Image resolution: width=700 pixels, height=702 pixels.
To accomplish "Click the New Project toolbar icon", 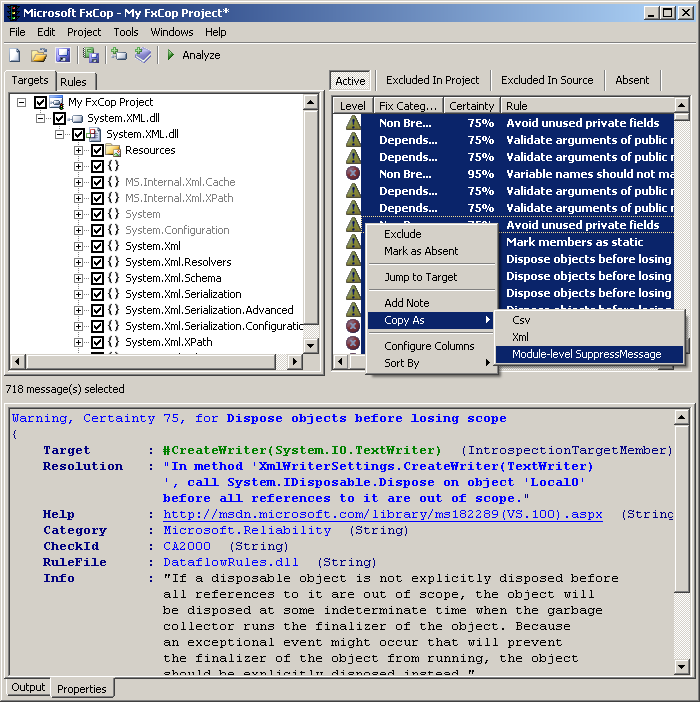I will (15, 55).
